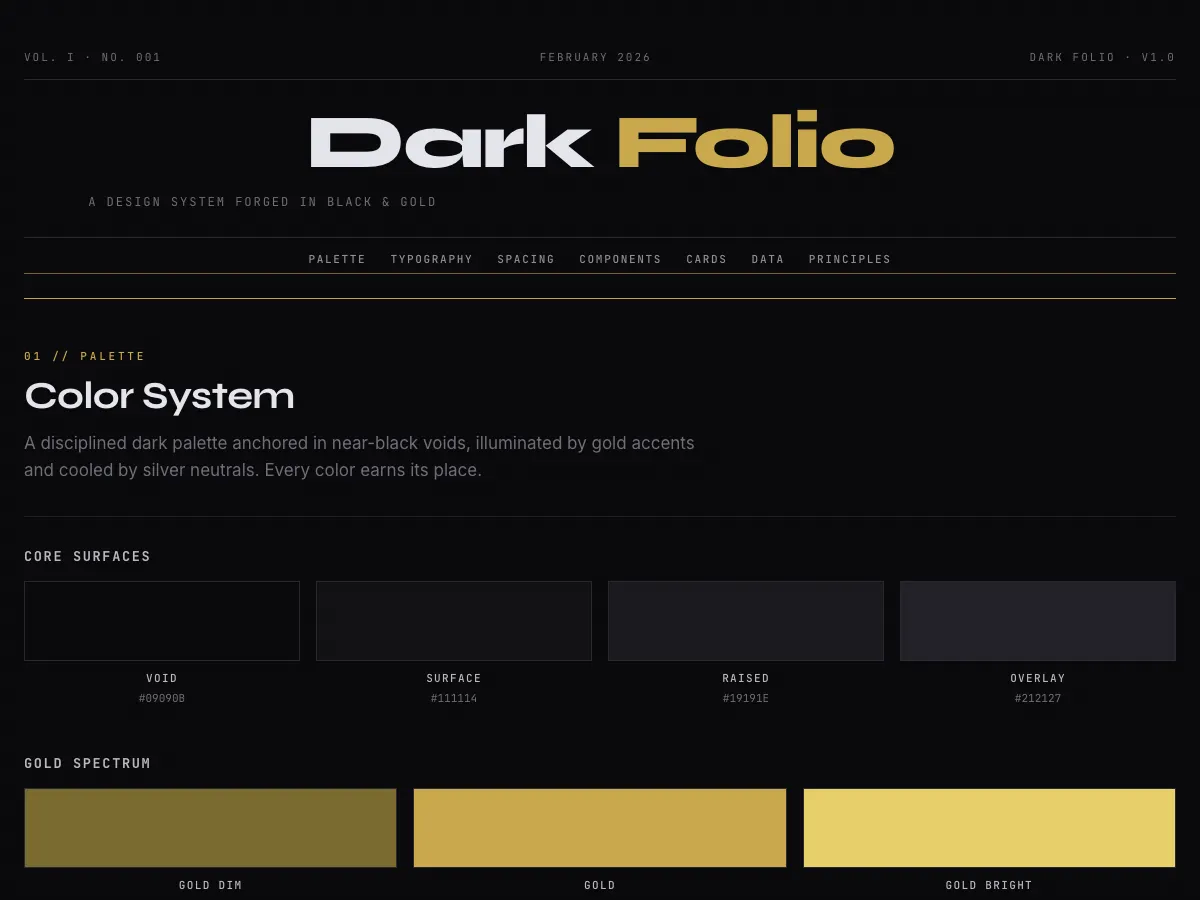Navigate to the COMPONENTS section
The width and height of the screenshot is (1200, 900).
pos(620,259)
